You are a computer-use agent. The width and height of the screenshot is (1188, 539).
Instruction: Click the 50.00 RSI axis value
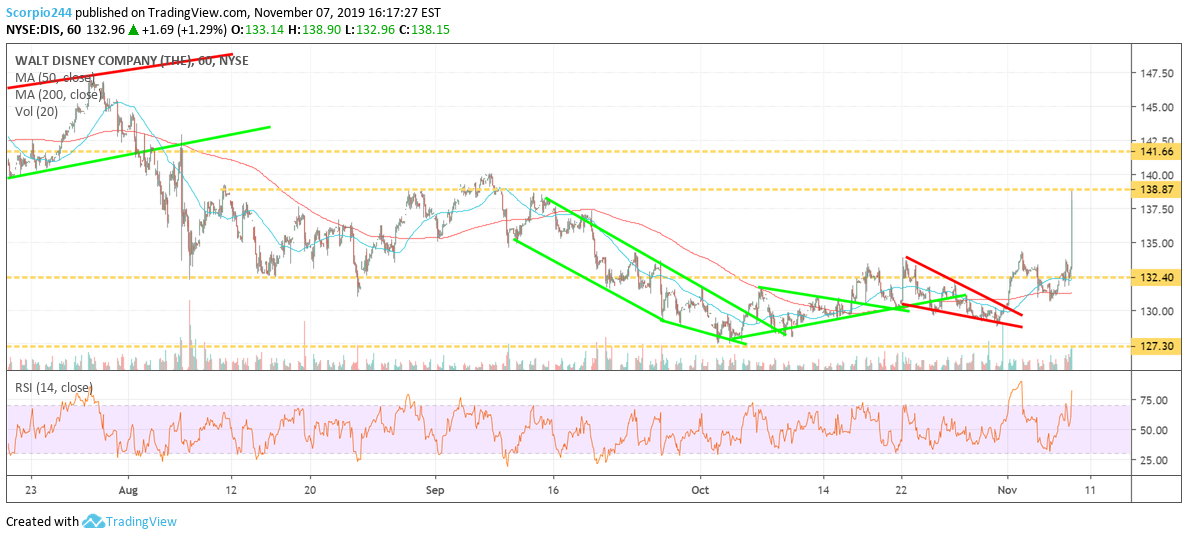click(1153, 430)
